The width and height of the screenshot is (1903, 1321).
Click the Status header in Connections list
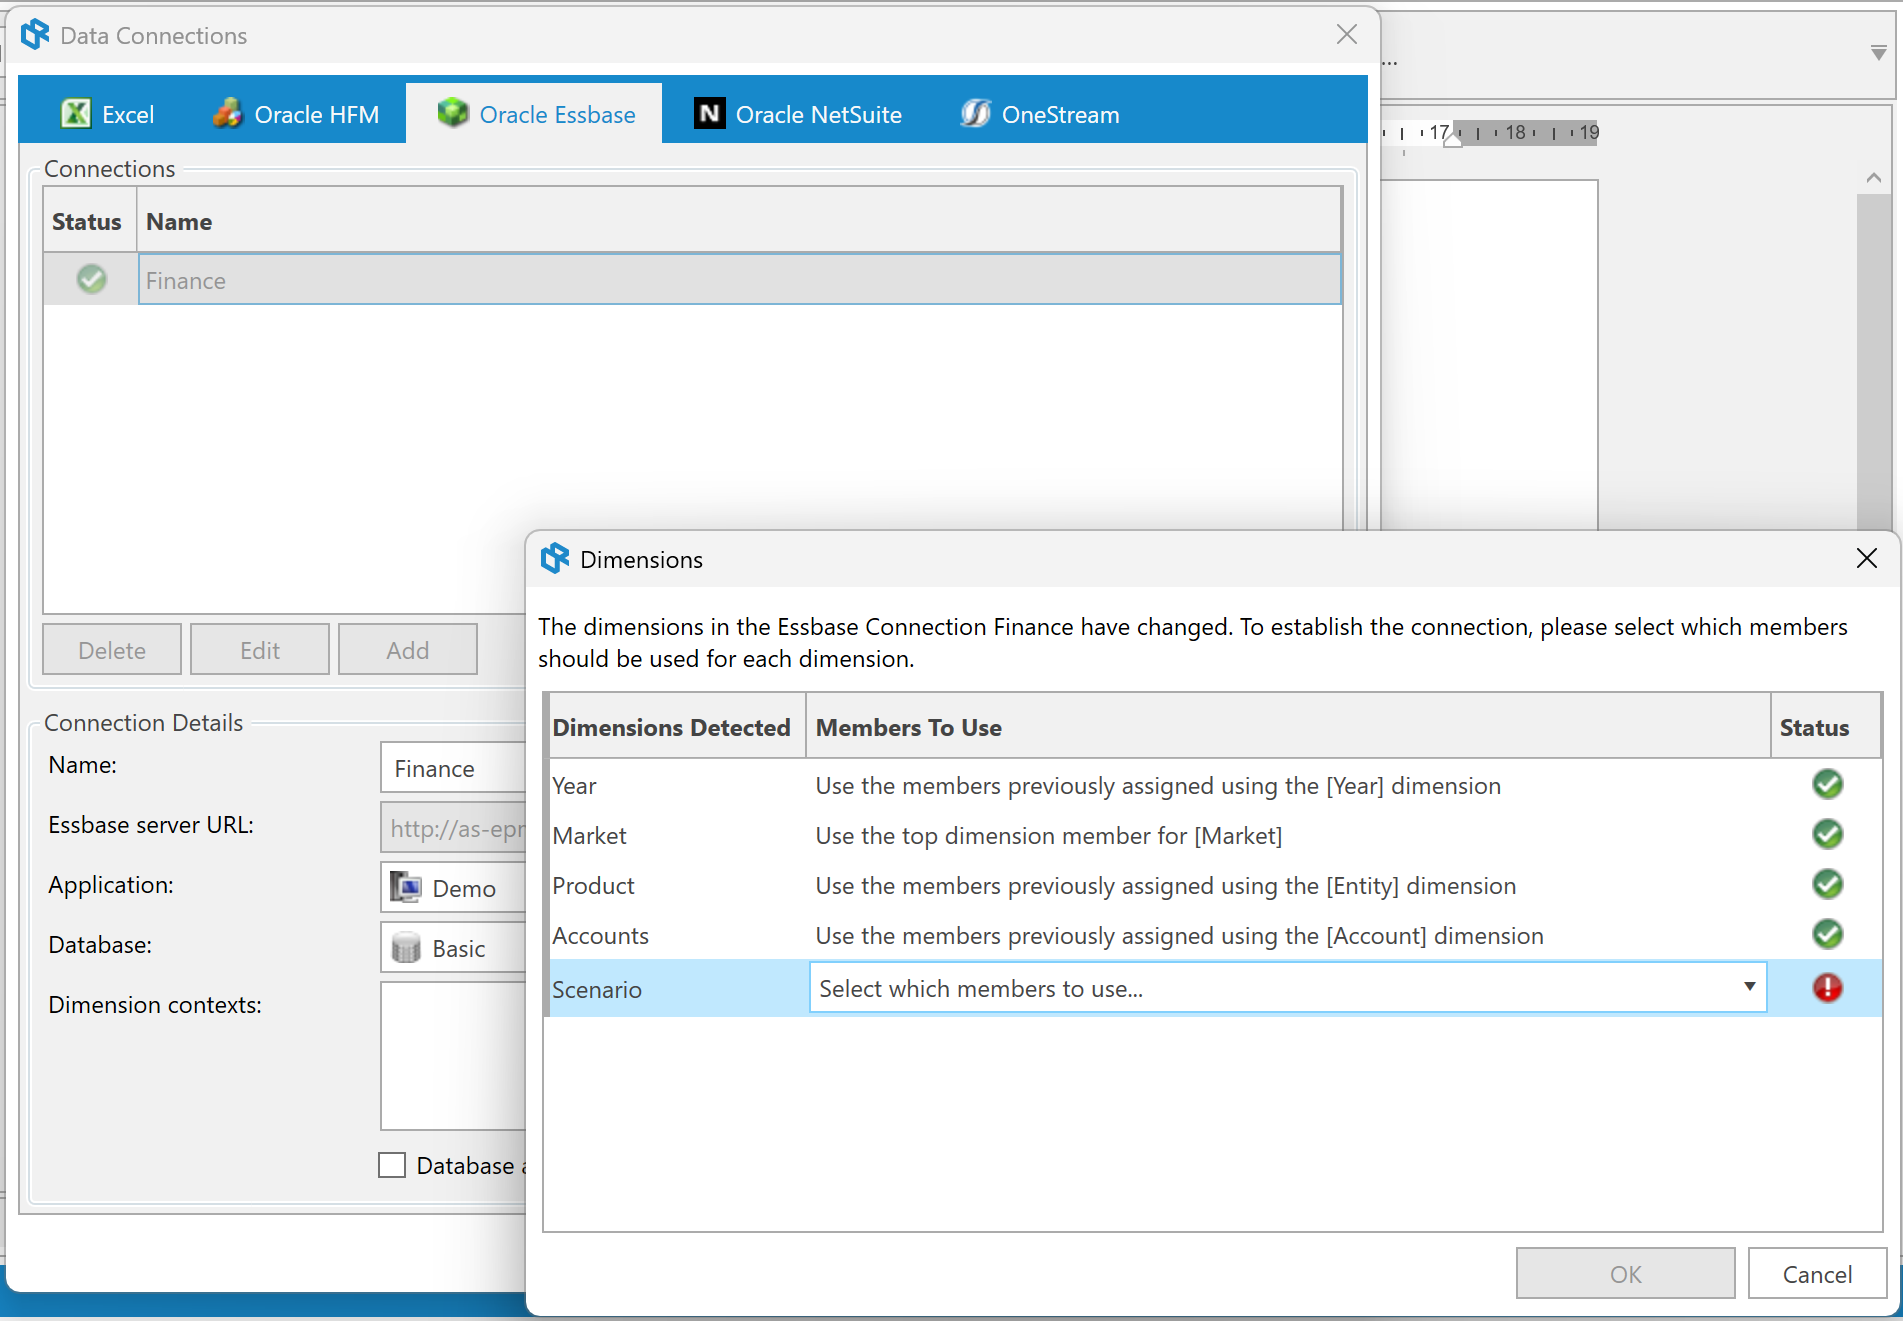point(90,221)
